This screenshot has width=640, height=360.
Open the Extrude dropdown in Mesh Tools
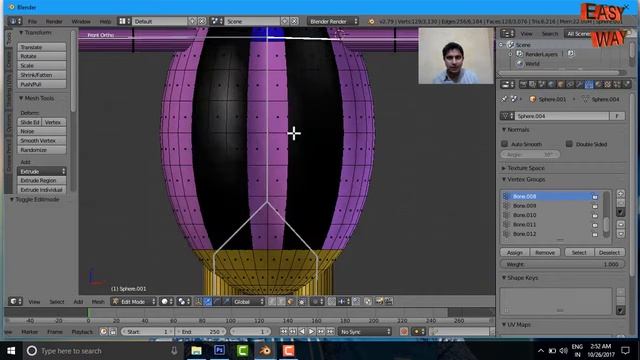[42, 172]
